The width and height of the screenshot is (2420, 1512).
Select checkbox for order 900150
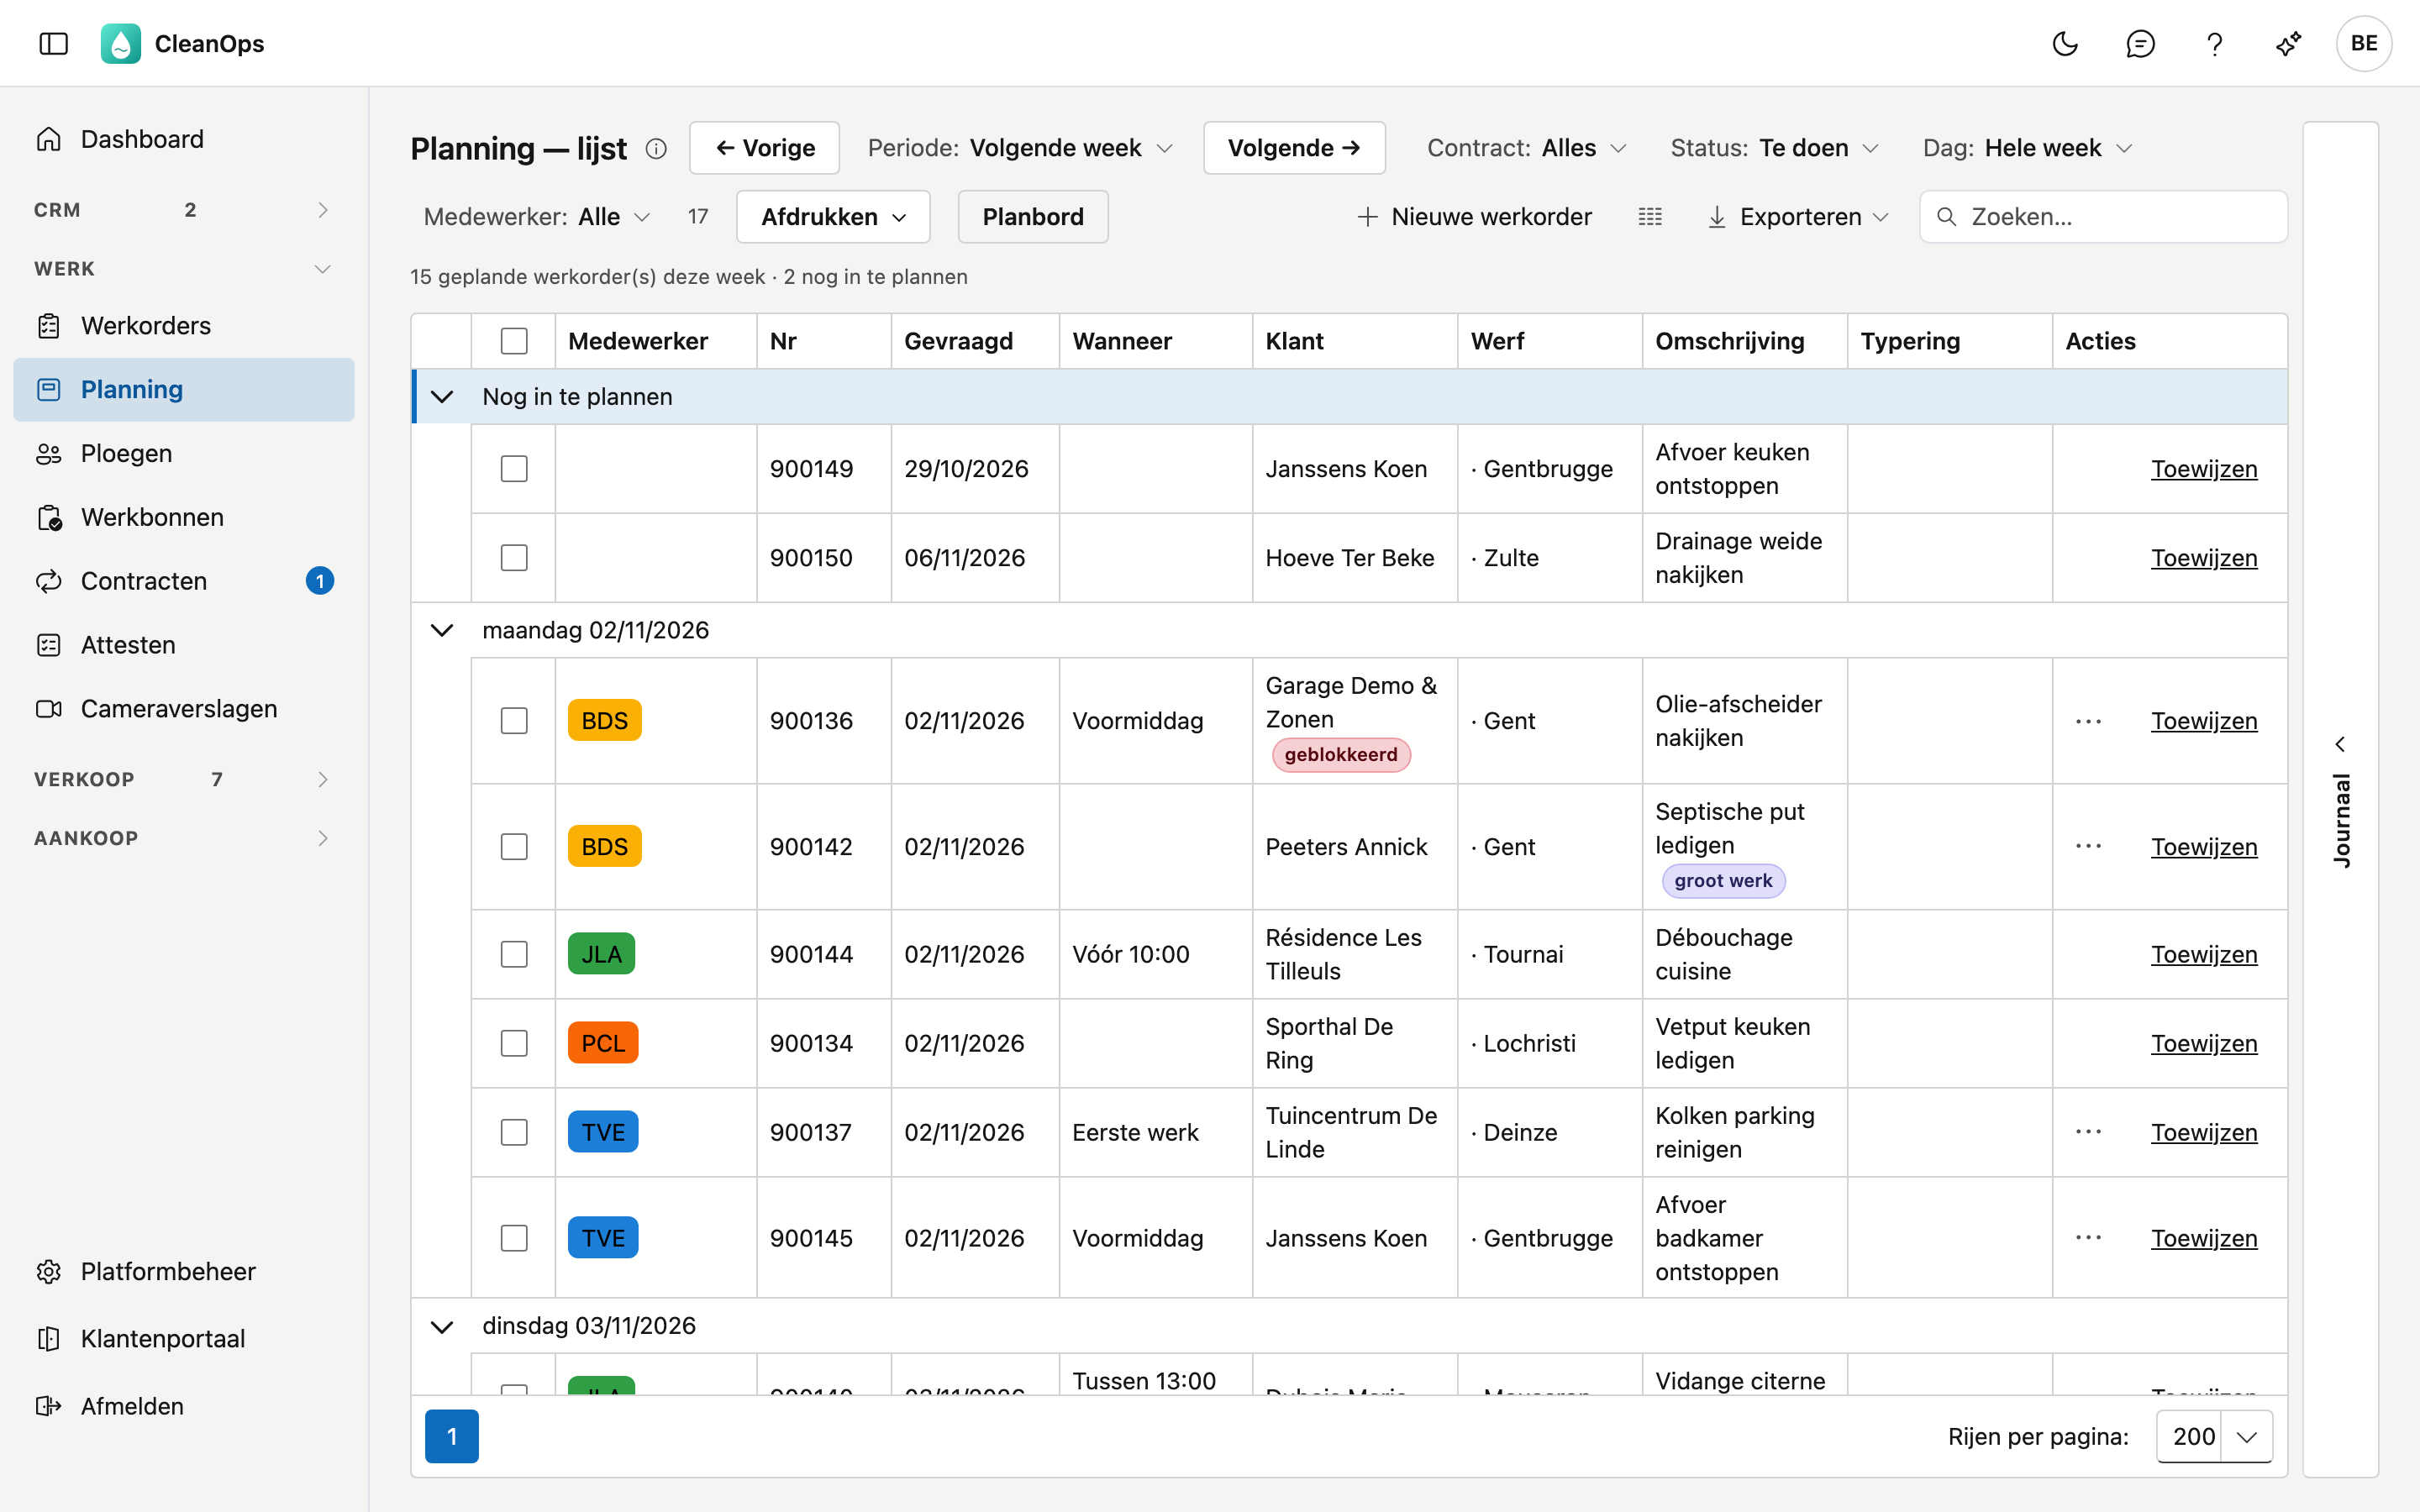pyautogui.click(x=514, y=558)
